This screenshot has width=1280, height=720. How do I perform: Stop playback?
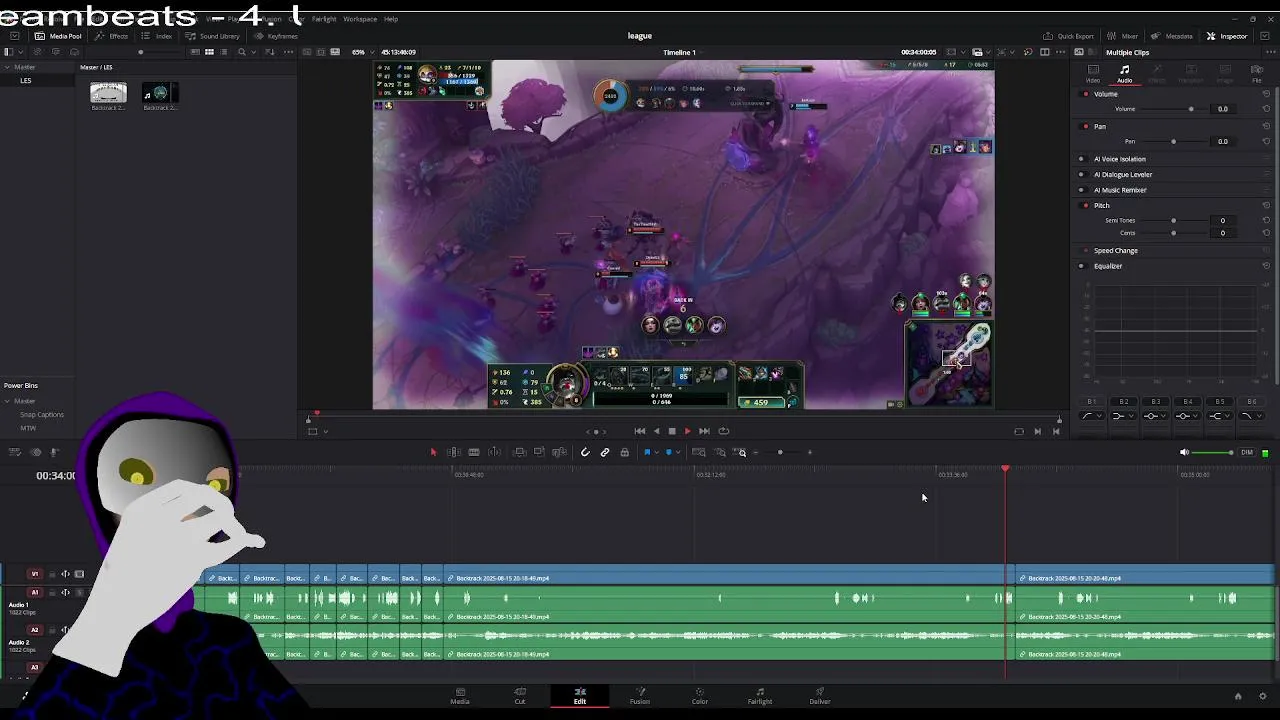point(672,431)
